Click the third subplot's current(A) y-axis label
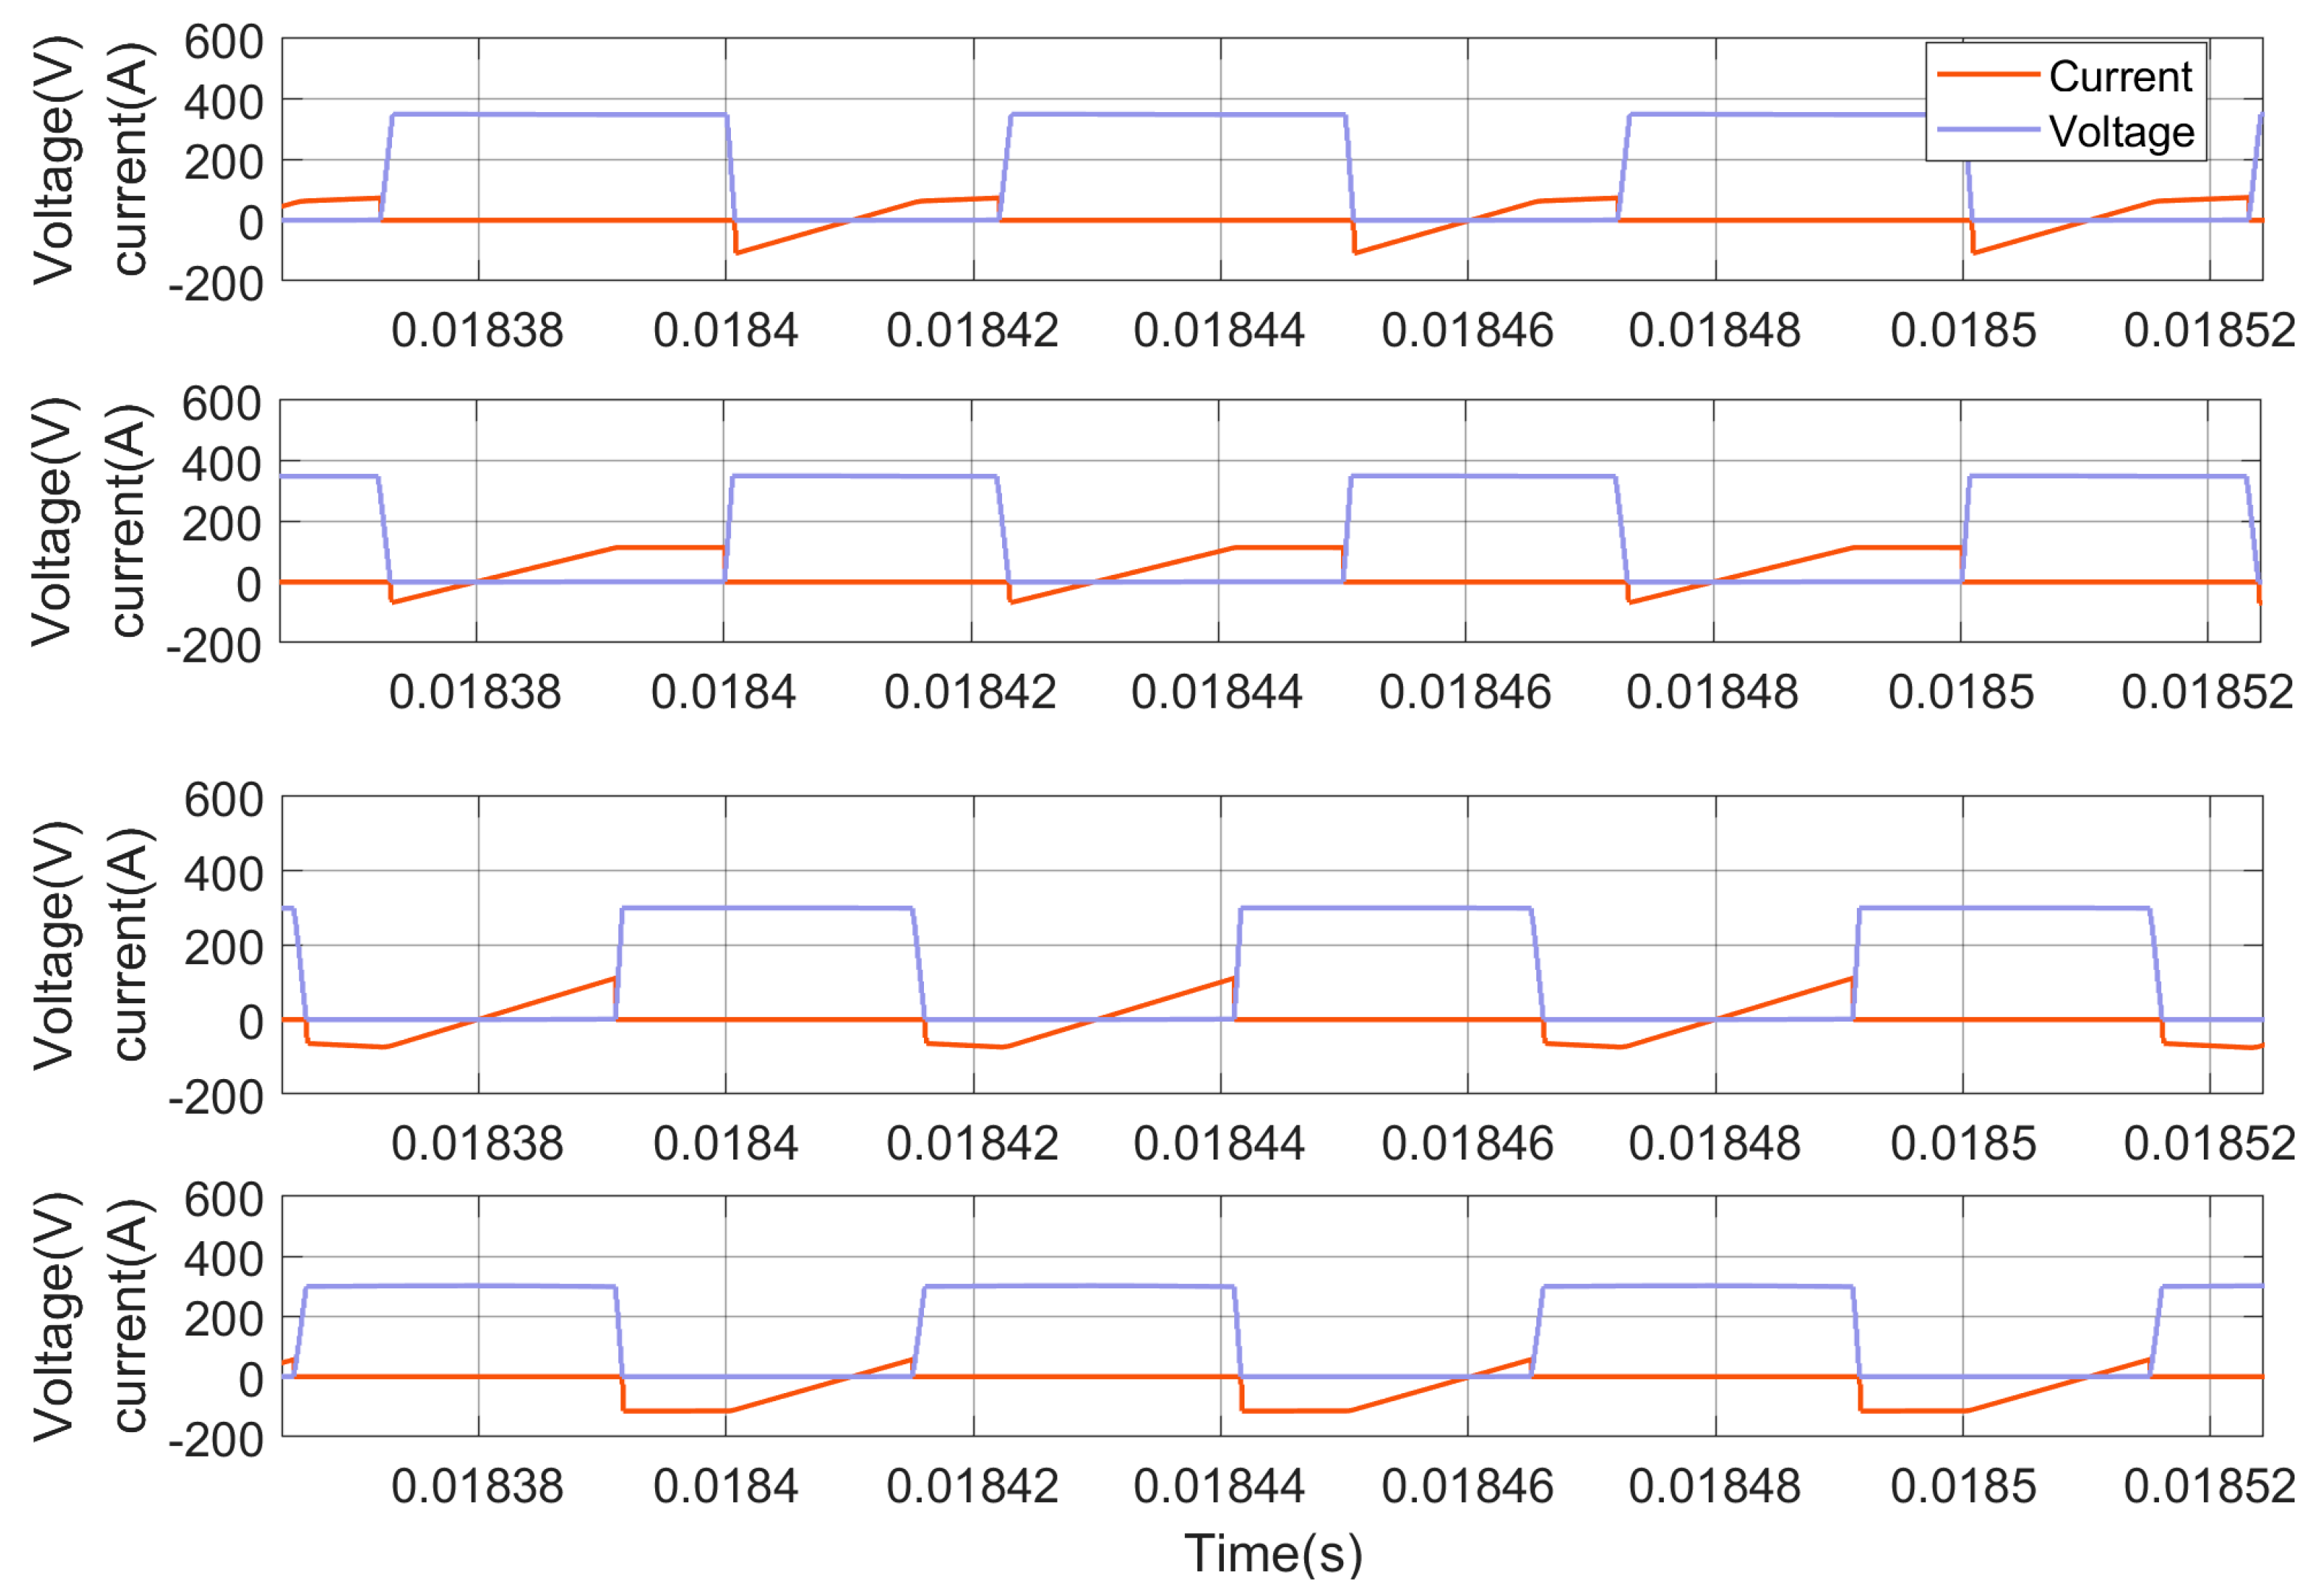The image size is (2324, 1595). tap(130, 944)
